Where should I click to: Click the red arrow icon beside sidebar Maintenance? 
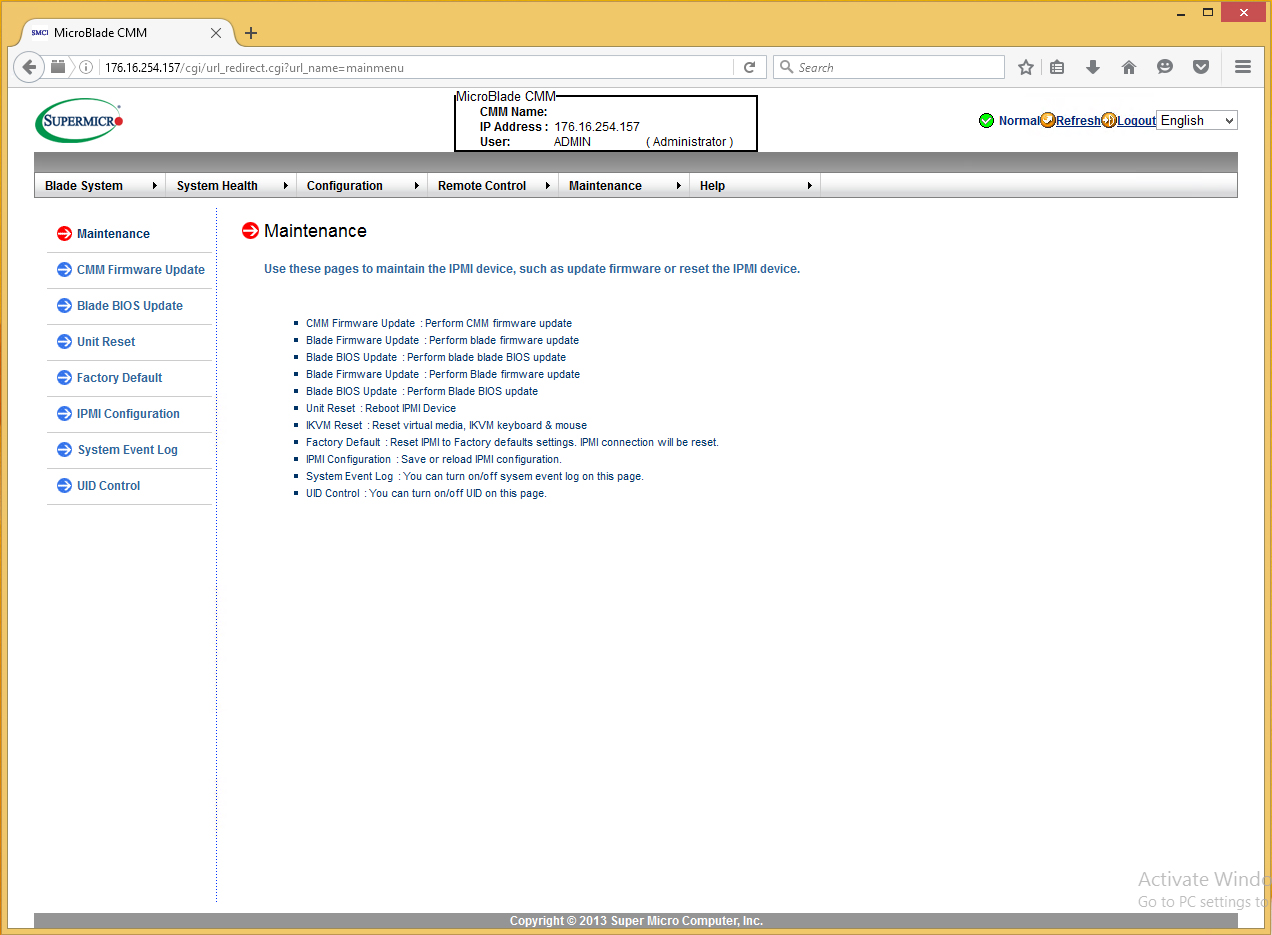65,234
